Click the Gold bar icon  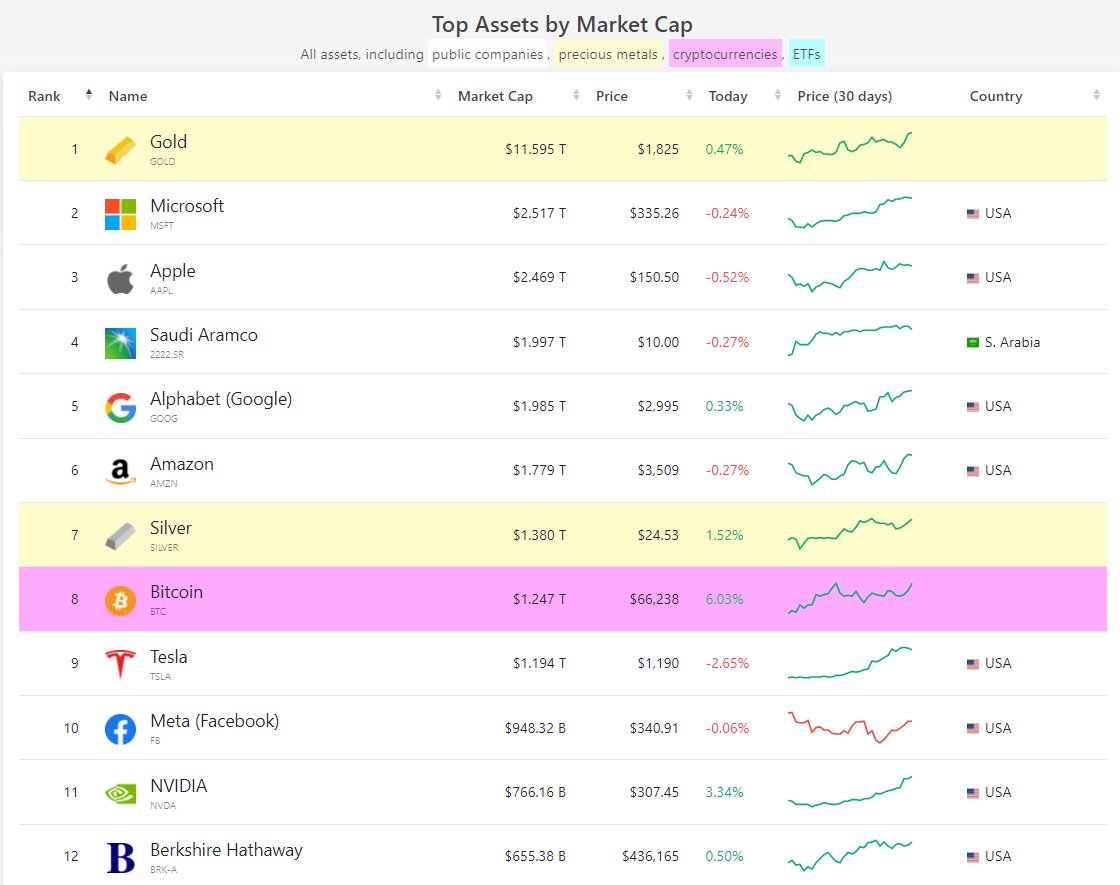point(120,150)
